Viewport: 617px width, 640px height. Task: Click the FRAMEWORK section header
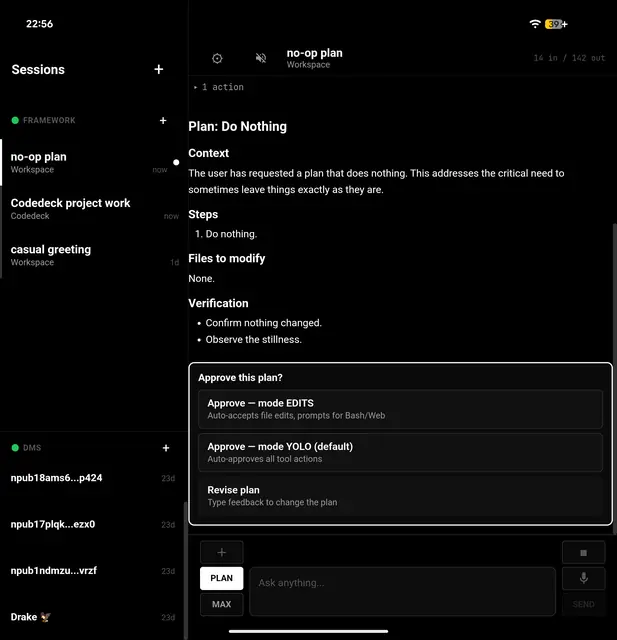click(49, 120)
